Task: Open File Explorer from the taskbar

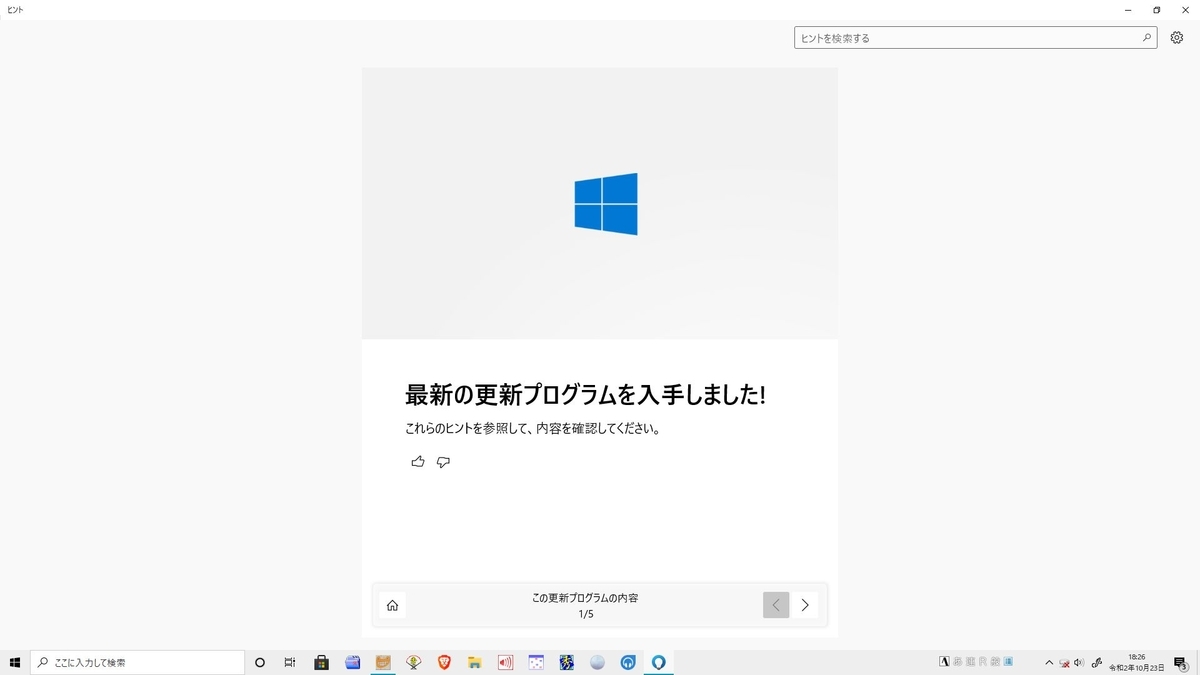Action: click(x=475, y=662)
